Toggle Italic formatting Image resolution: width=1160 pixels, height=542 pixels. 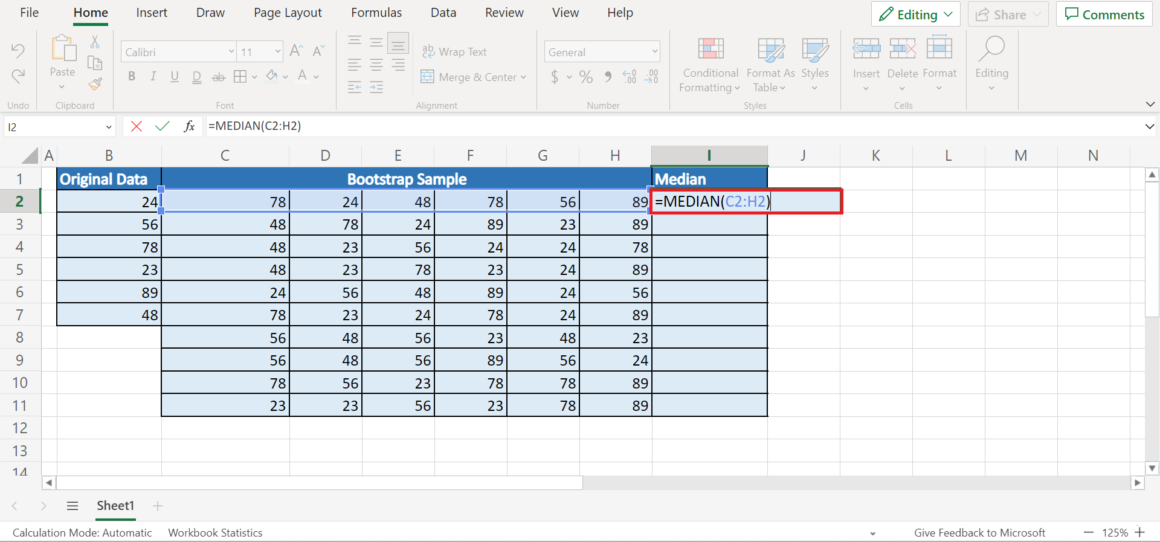pyautogui.click(x=153, y=76)
